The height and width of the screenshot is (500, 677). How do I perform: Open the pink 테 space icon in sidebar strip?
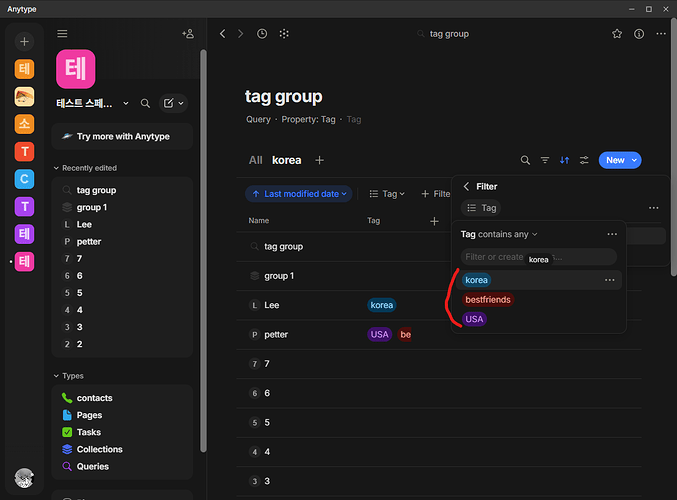pos(25,262)
